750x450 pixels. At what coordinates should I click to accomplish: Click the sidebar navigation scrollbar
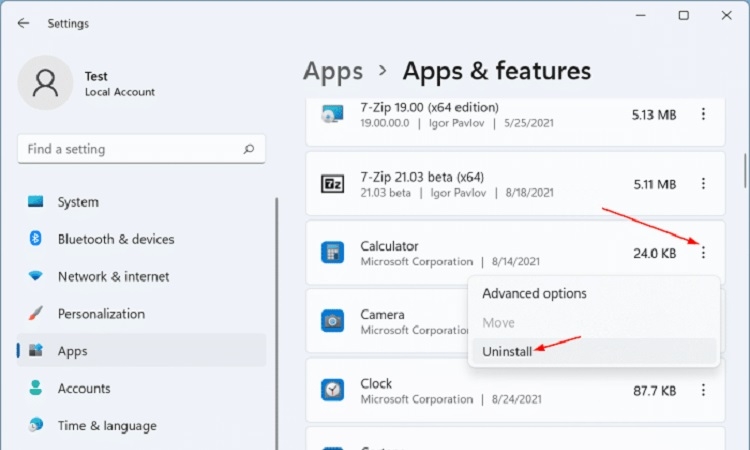pos(276,323)
